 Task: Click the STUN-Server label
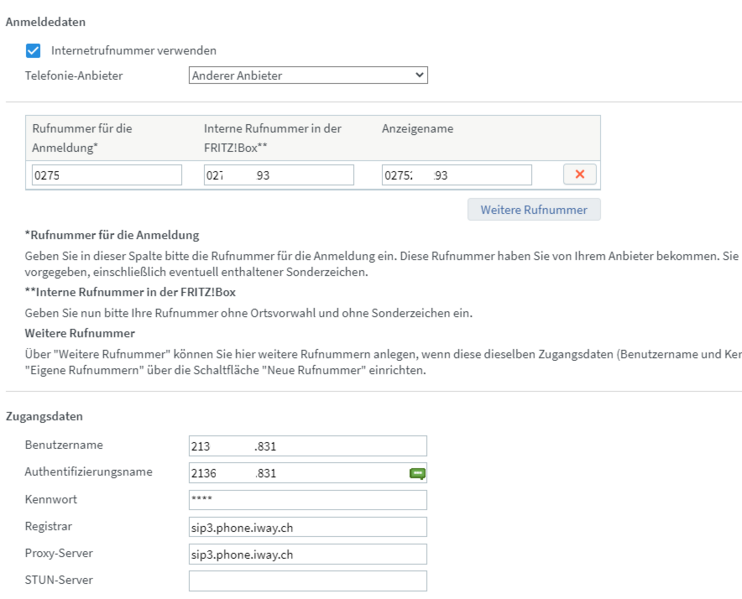tap(59, 580)
